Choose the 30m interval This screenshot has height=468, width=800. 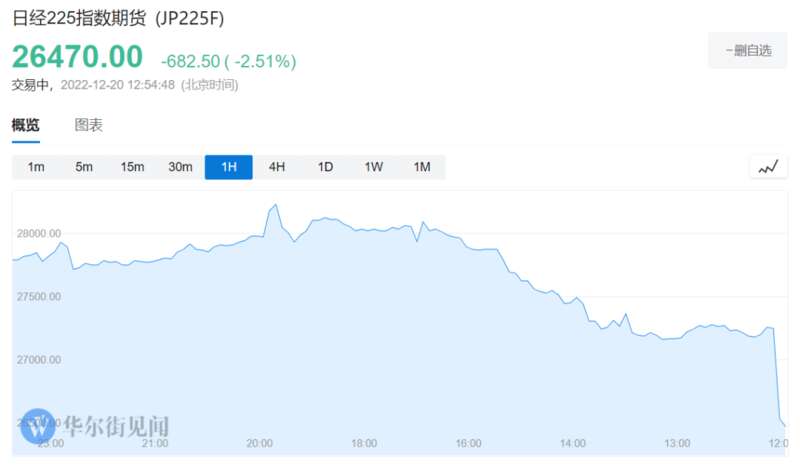point(181,167)
